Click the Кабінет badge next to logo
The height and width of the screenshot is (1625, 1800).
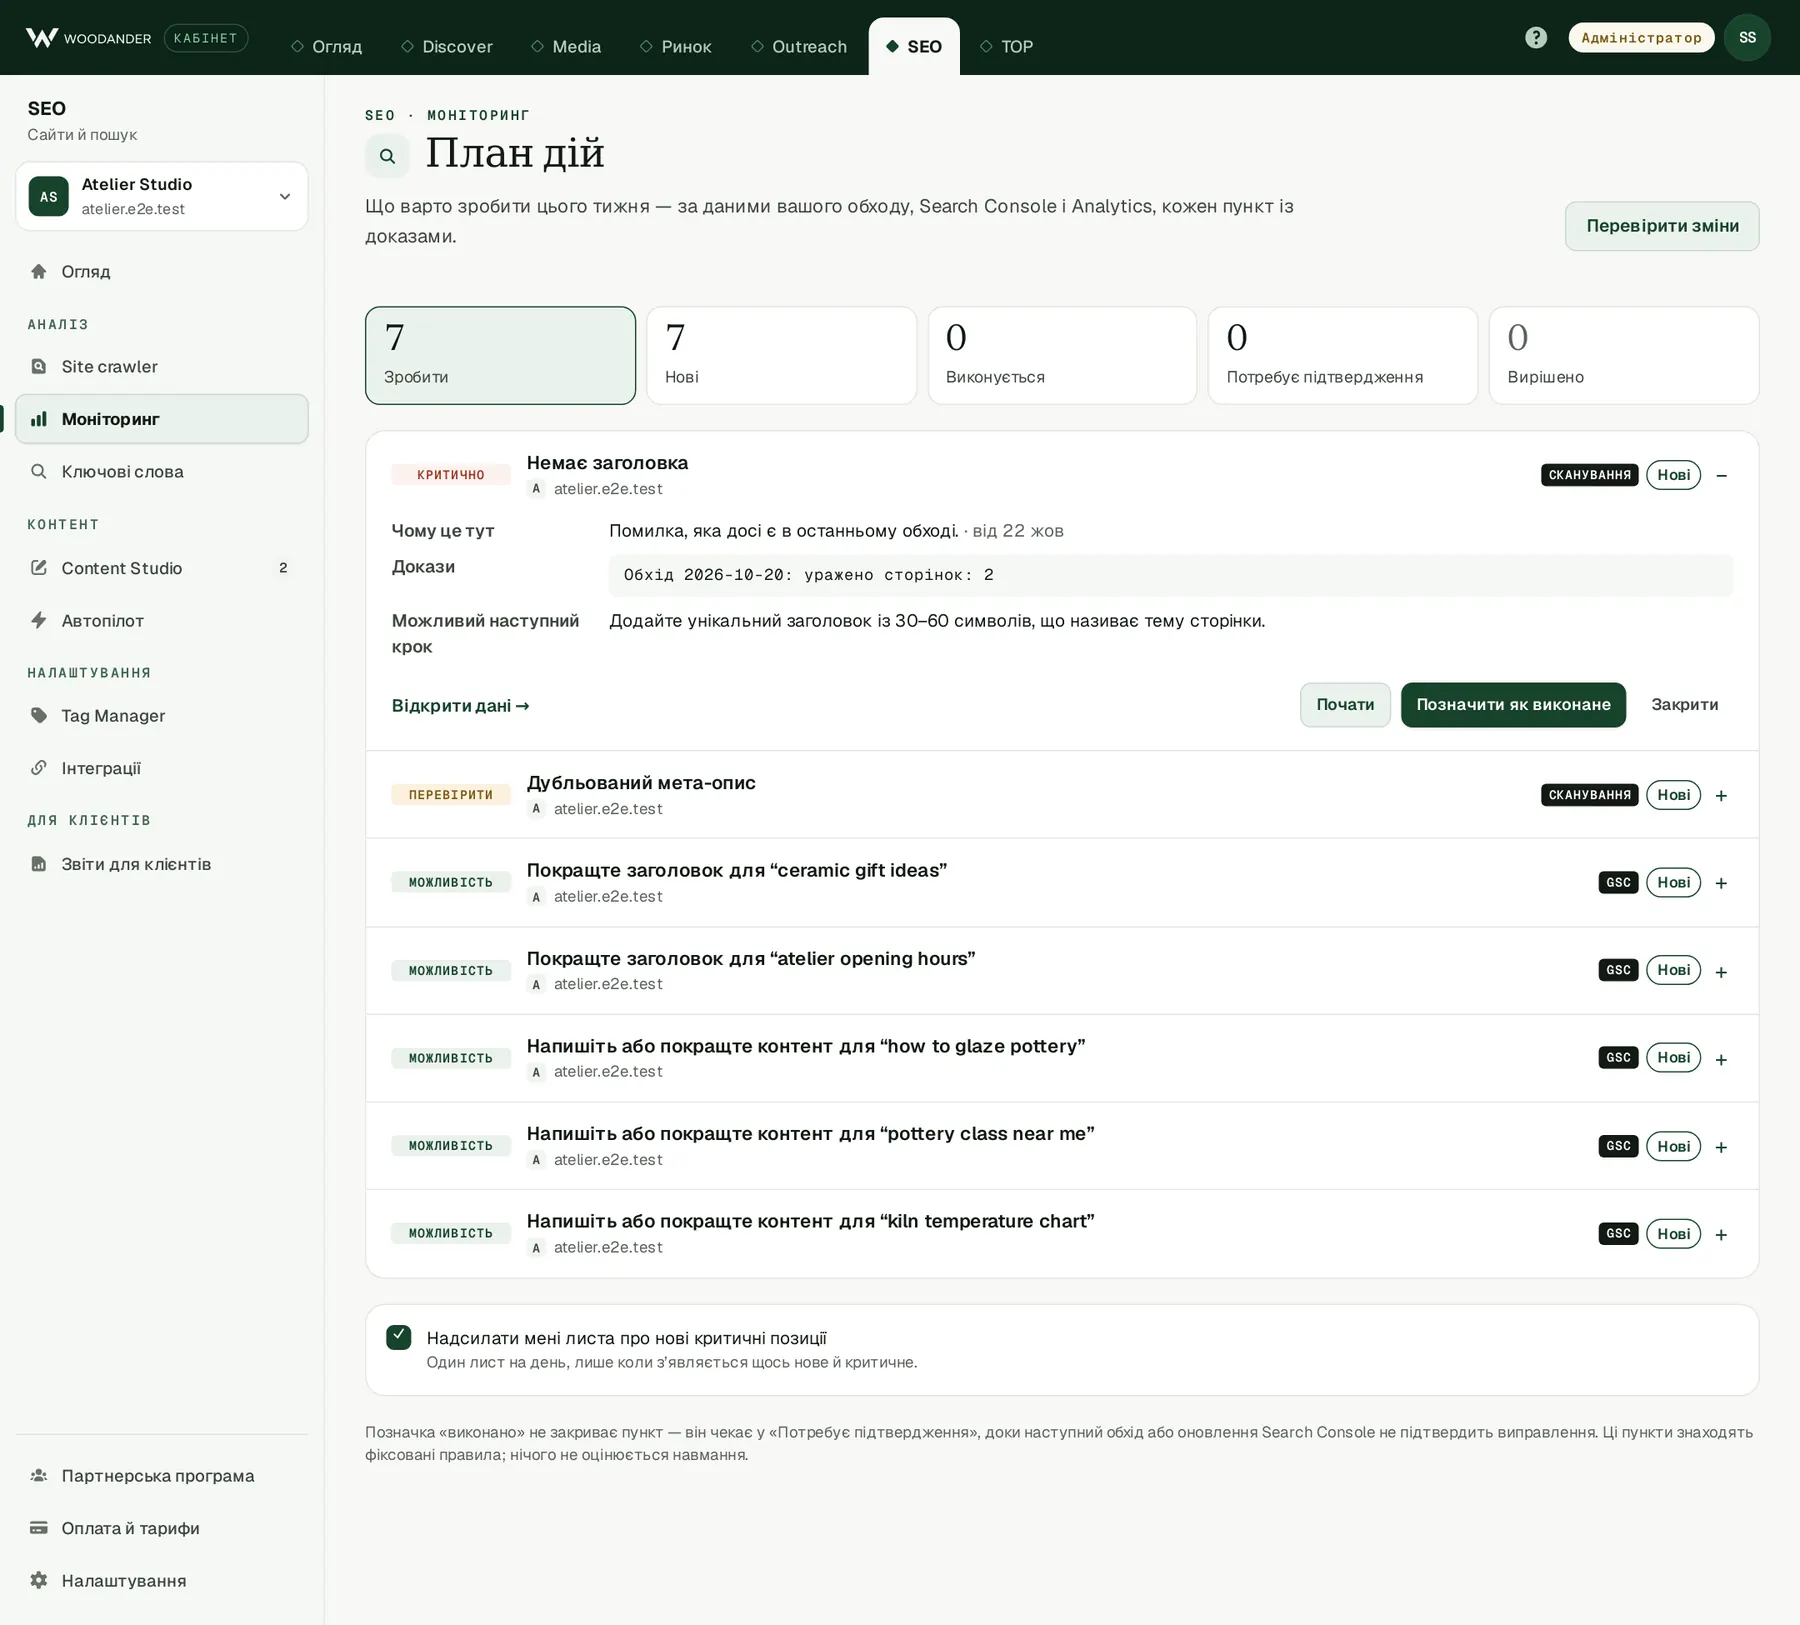205,38
